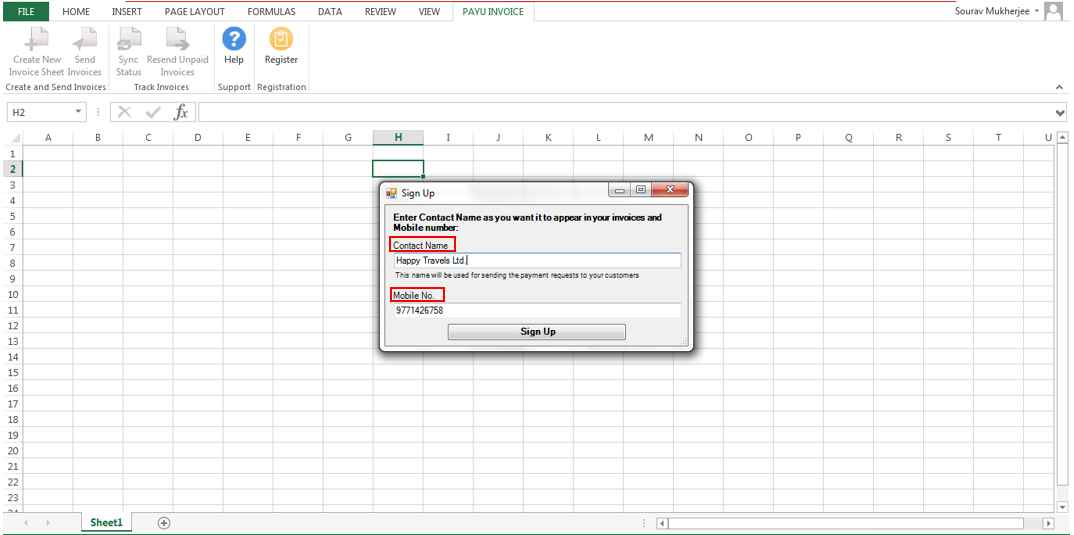The height and width of the screenshot is (535, 1074).
Task: Click the formula bar input area
Action: [625, 112]
